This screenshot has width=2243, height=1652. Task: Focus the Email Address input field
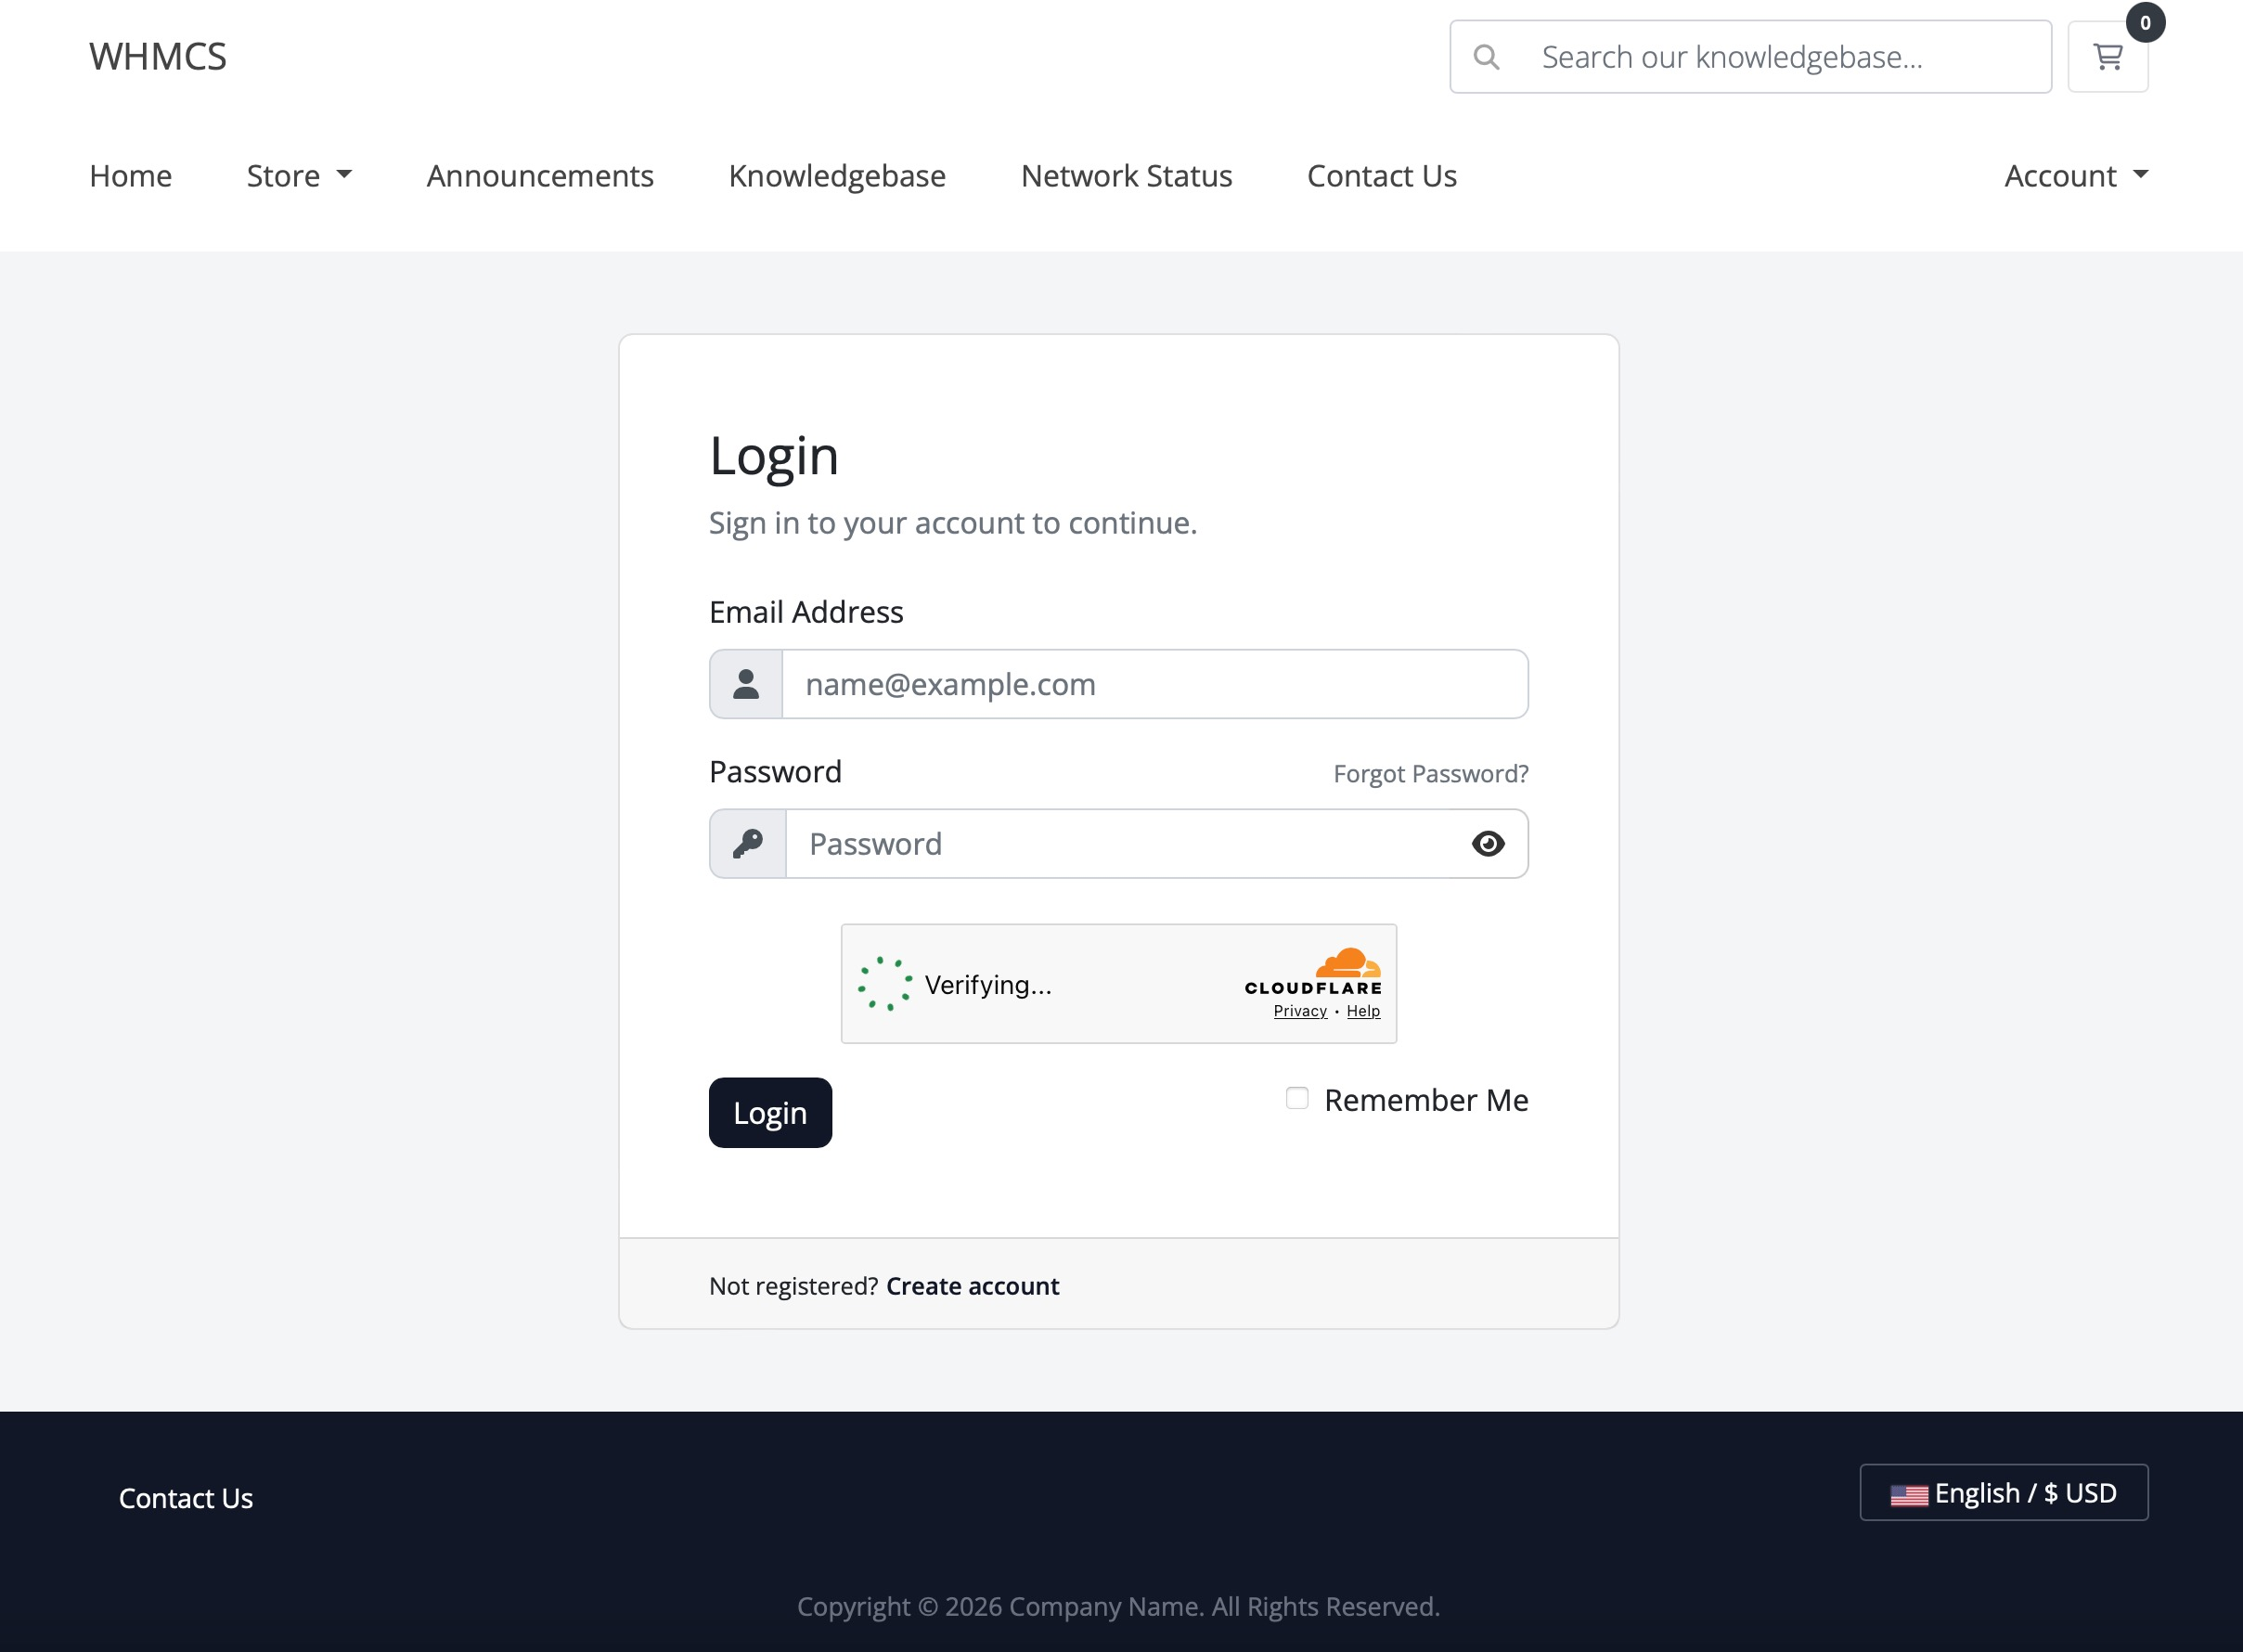click(x=1154, y=684)
